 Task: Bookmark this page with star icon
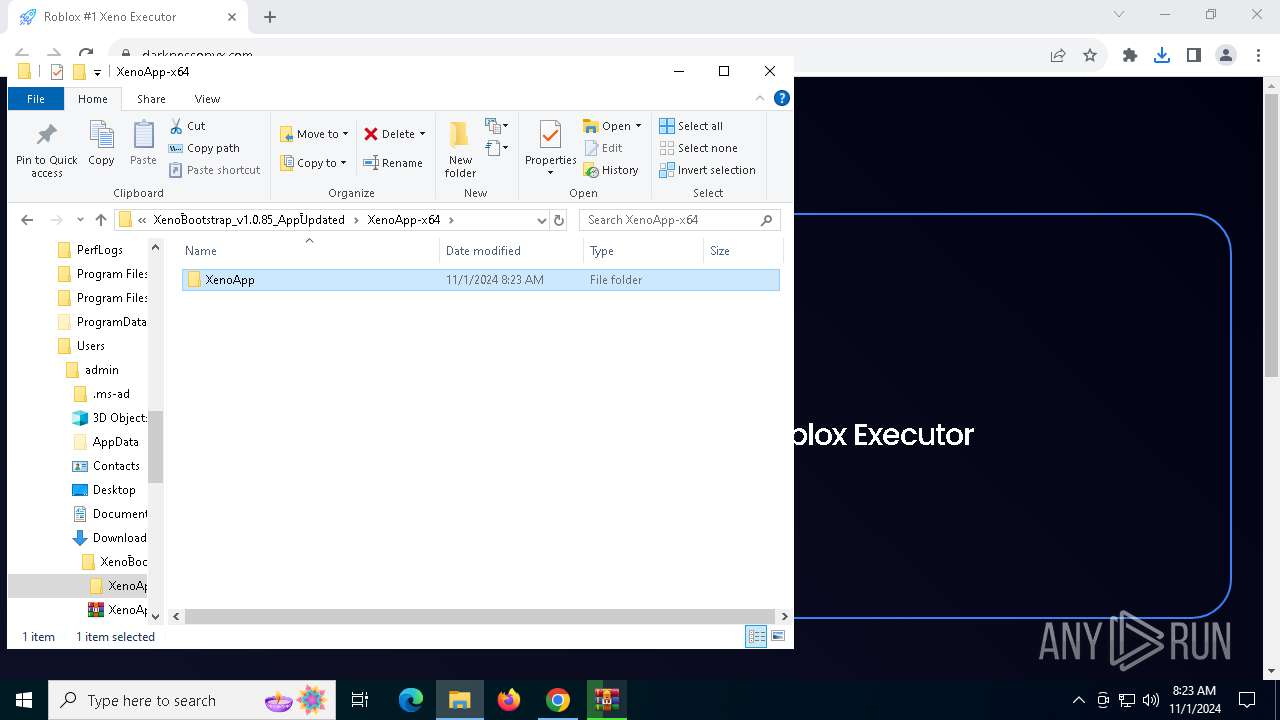(1090, 56)
